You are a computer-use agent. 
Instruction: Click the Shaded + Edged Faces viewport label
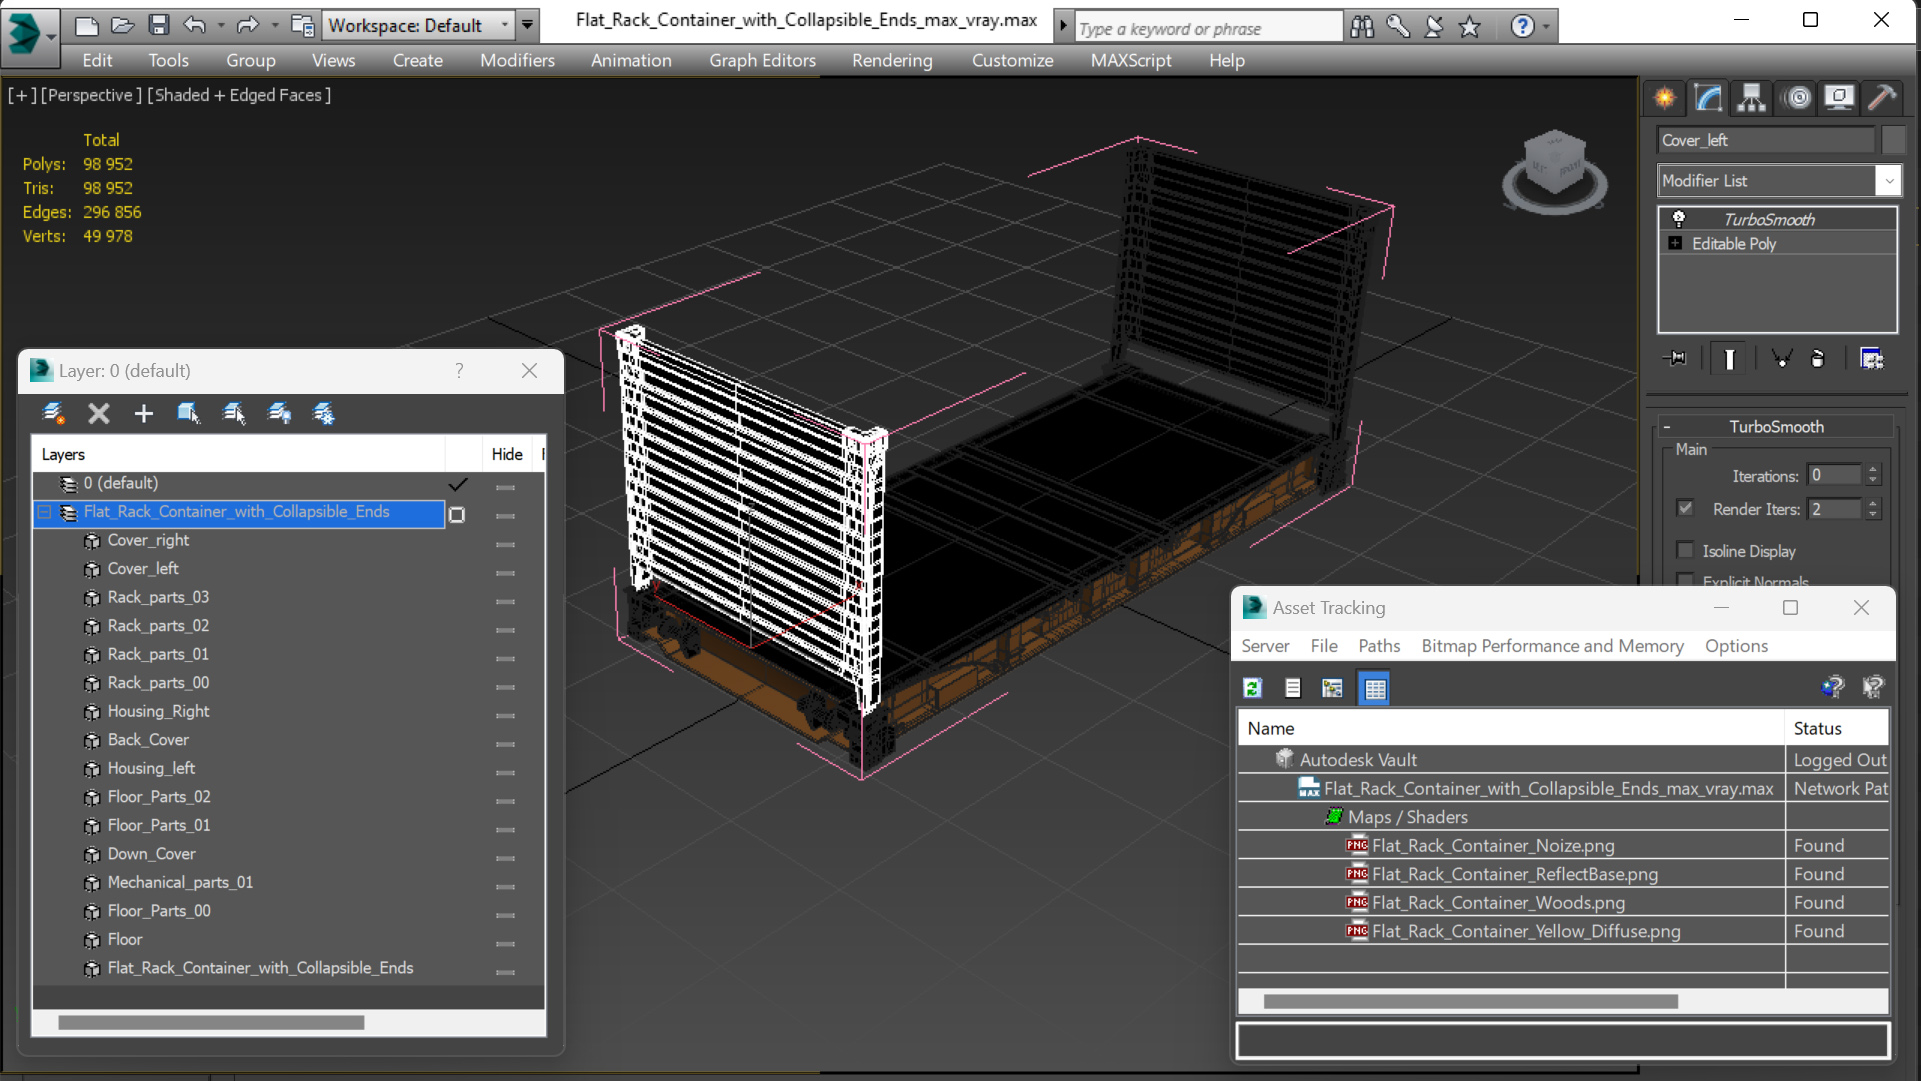pyautogui.click(x=239, y=95)
